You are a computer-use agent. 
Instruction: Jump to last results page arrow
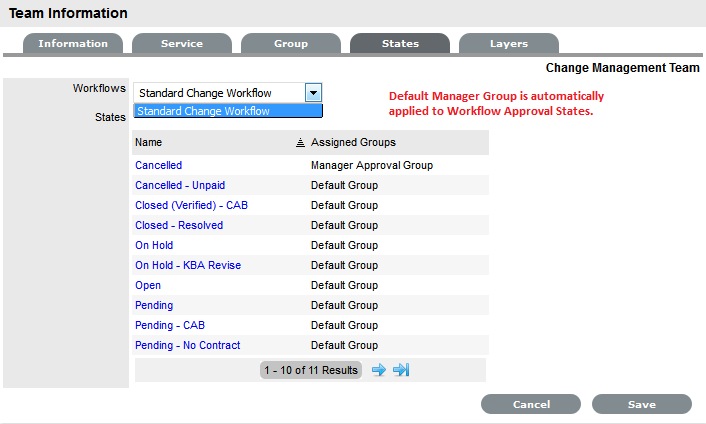(x=401, y=370)
